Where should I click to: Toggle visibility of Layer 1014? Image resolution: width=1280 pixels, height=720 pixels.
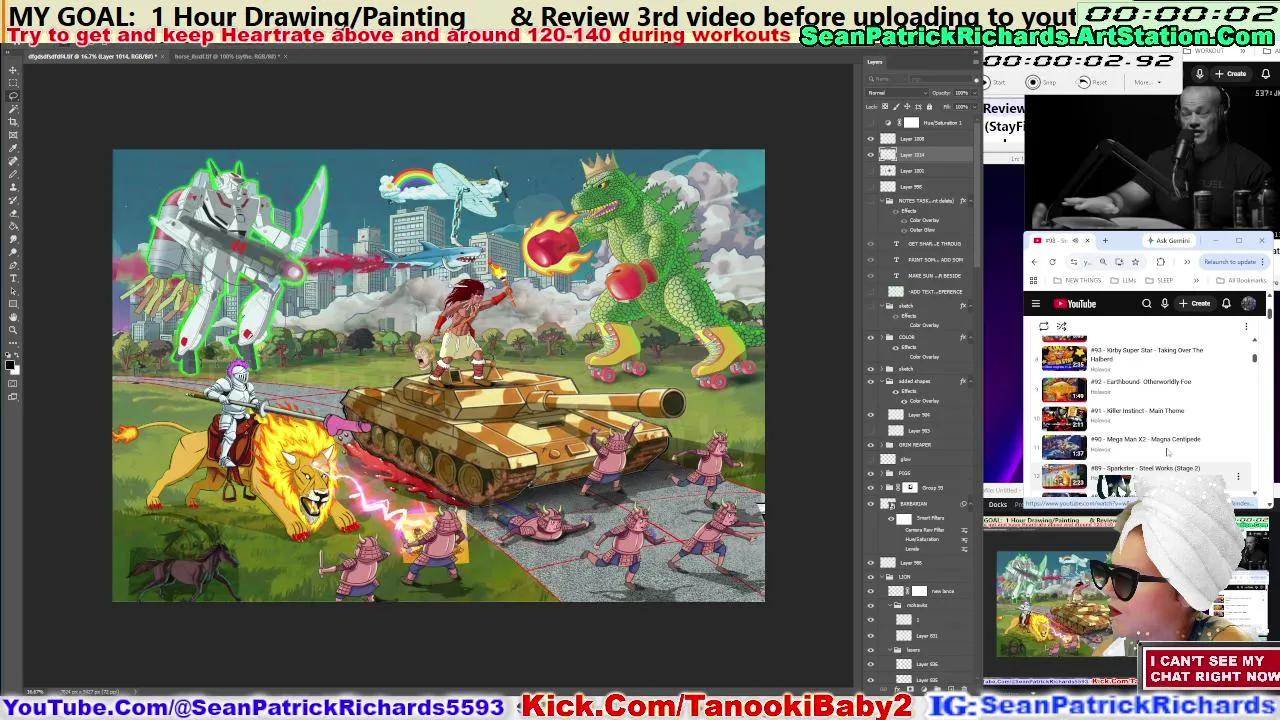870,155
